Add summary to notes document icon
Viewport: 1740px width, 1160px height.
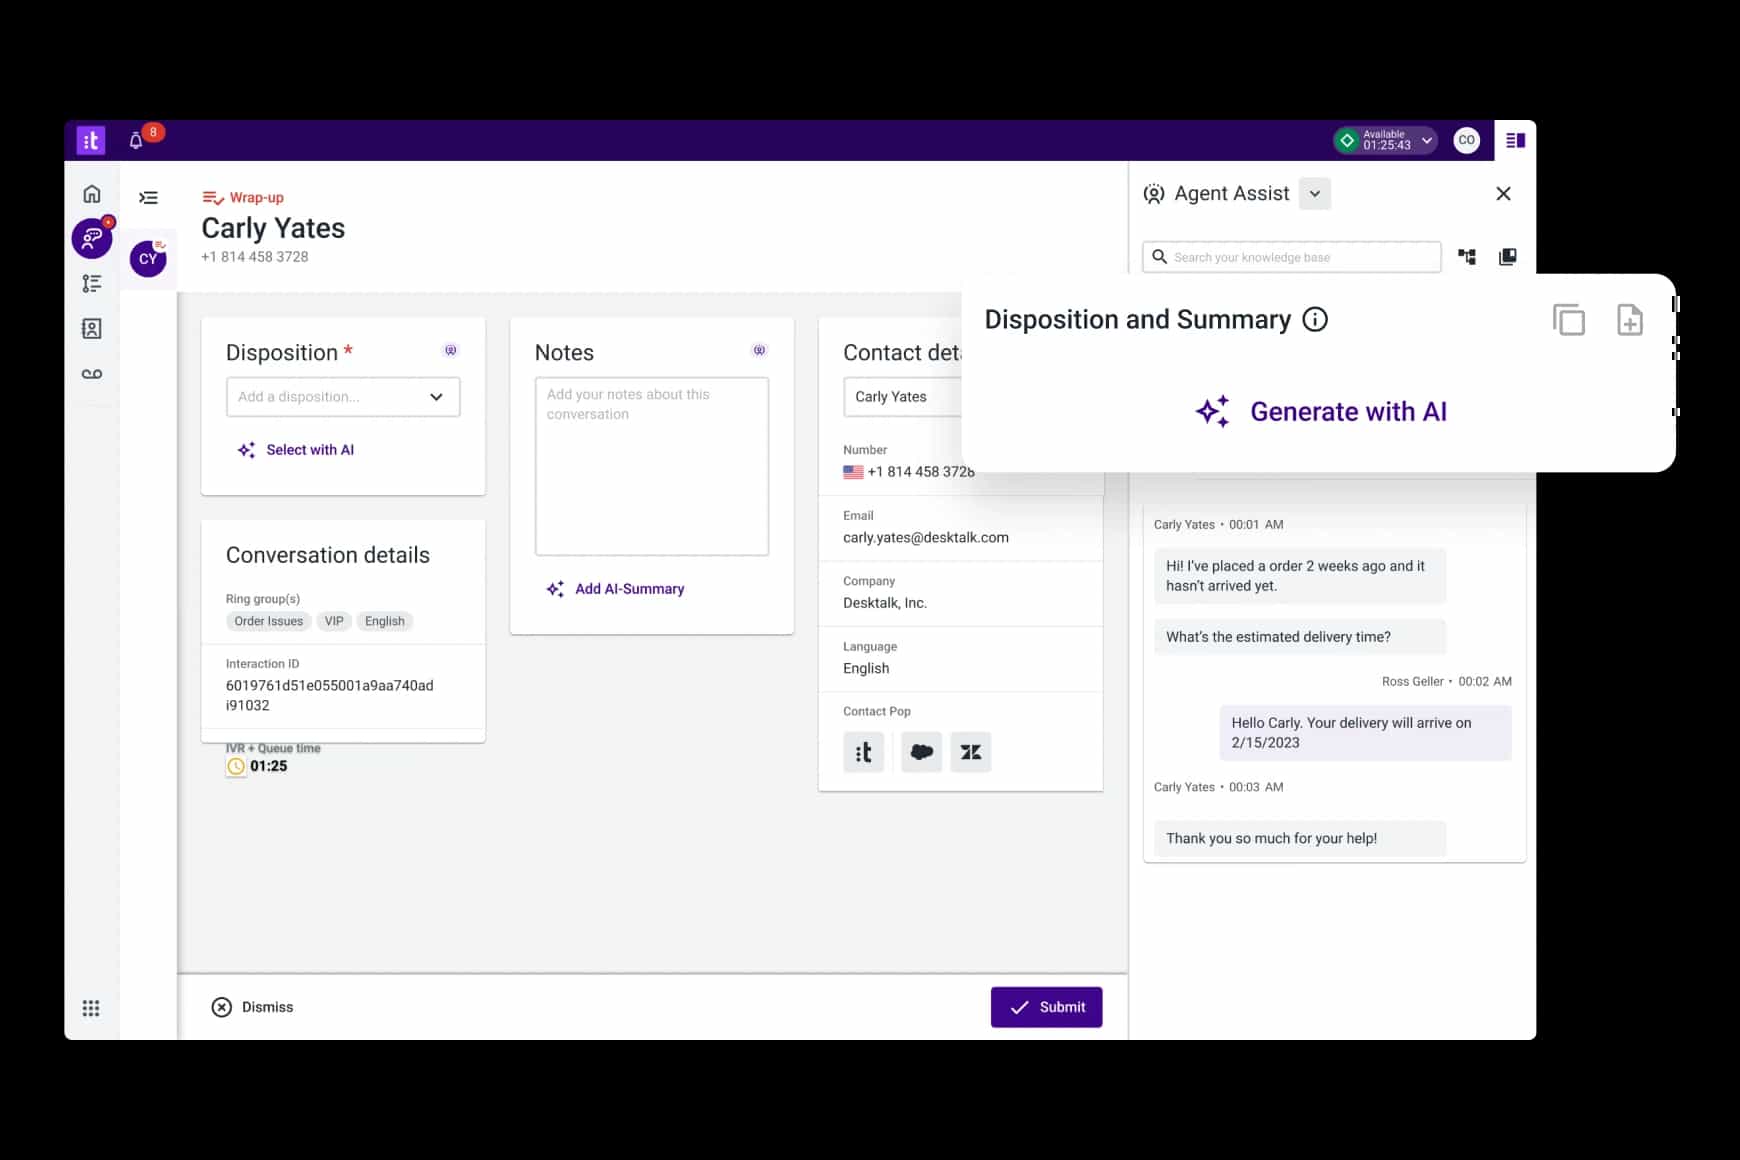coord(1630,320)
